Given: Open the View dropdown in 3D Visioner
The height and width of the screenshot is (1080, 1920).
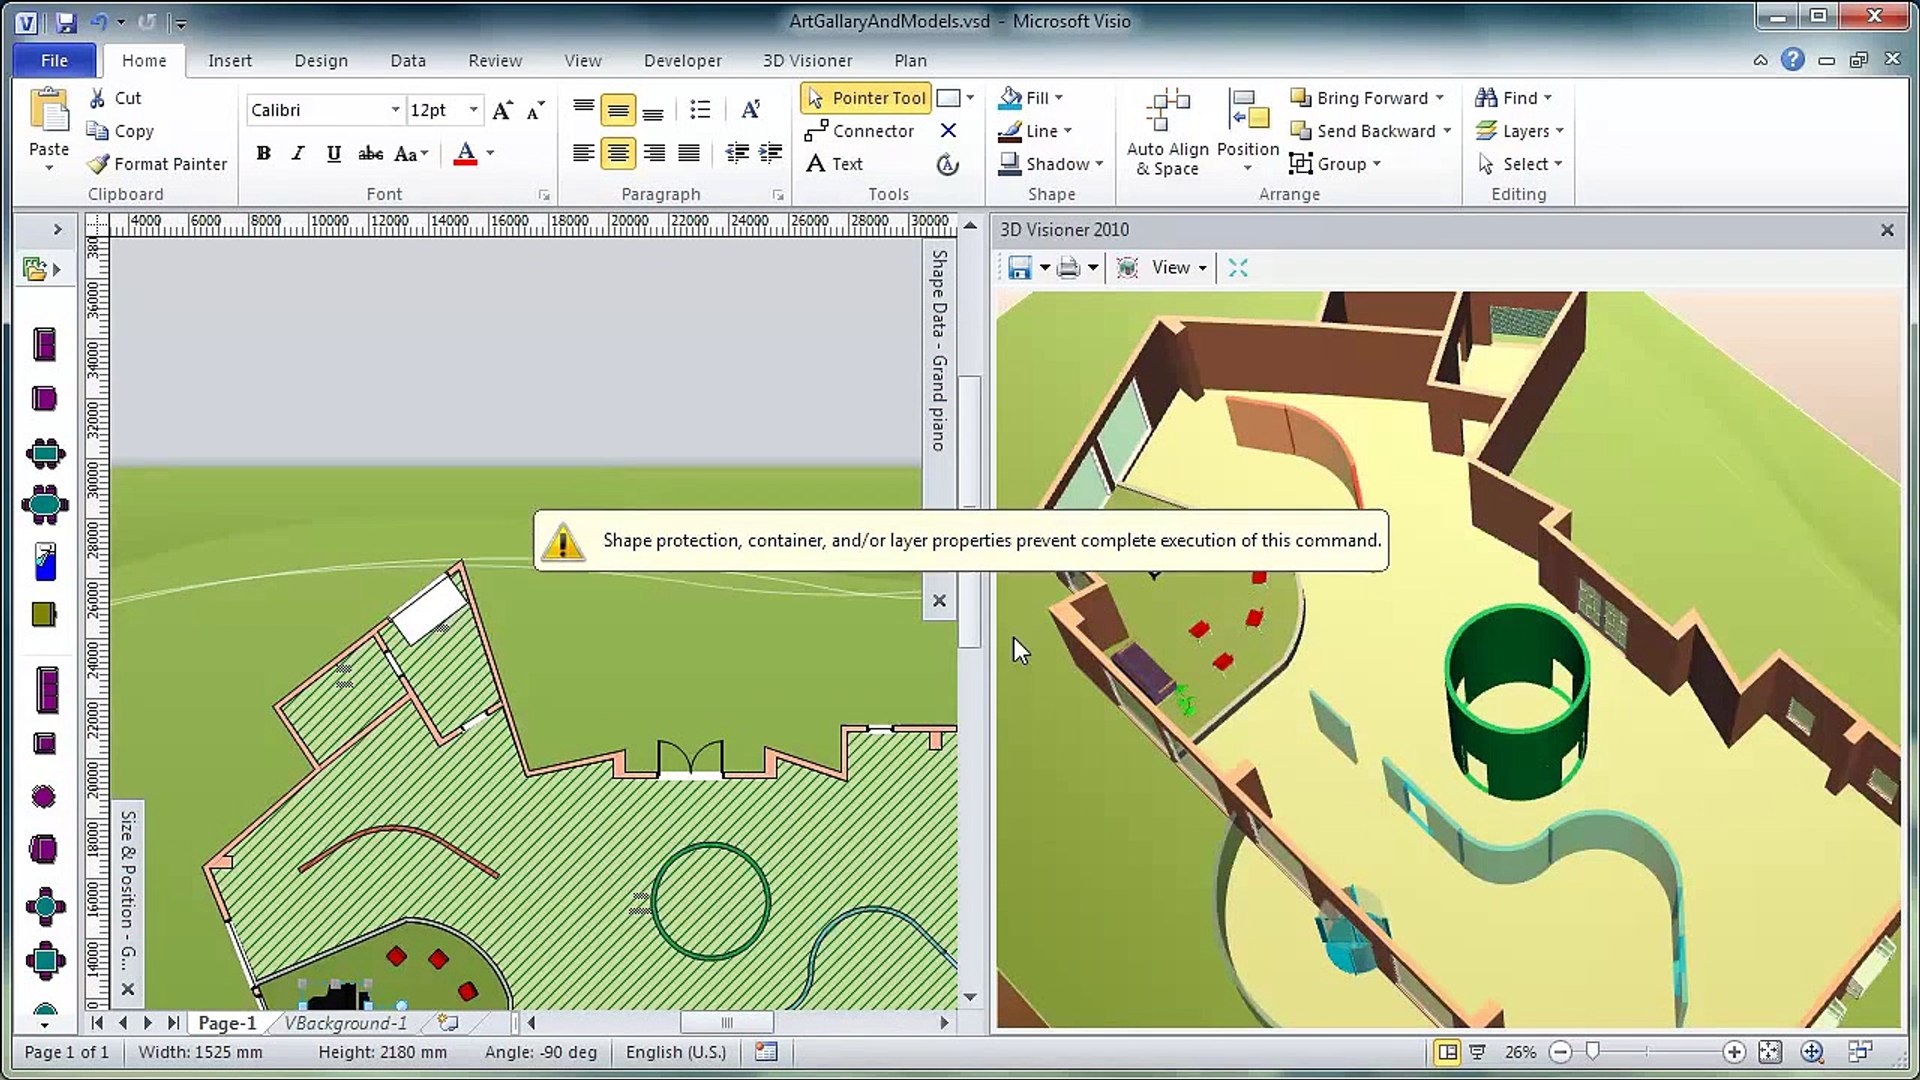Looking at the screenshot, I should [1179, 268].
